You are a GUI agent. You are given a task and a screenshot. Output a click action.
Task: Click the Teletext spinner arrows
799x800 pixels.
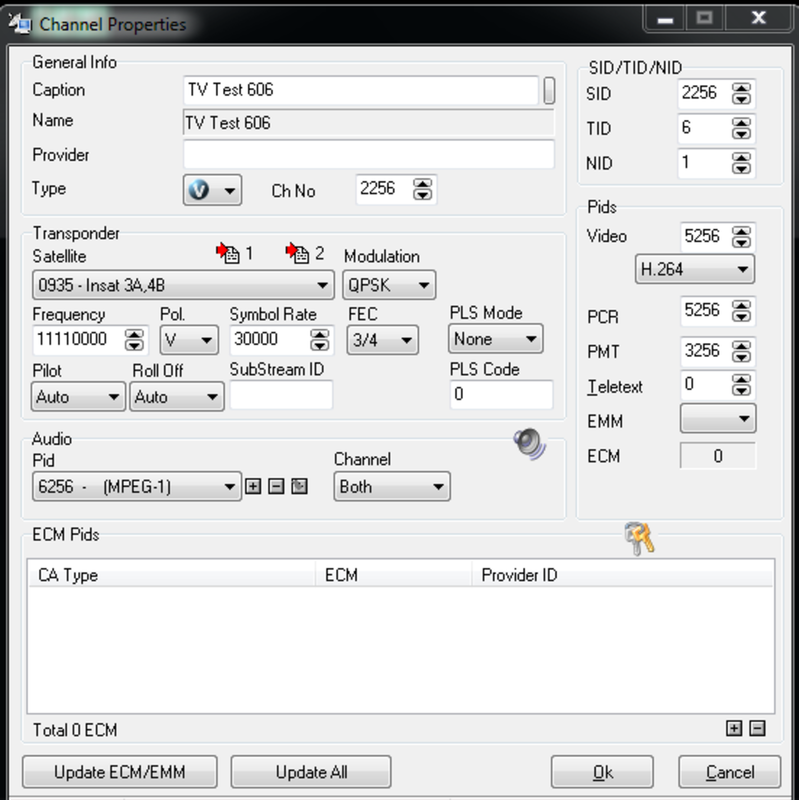click(741, 385)
